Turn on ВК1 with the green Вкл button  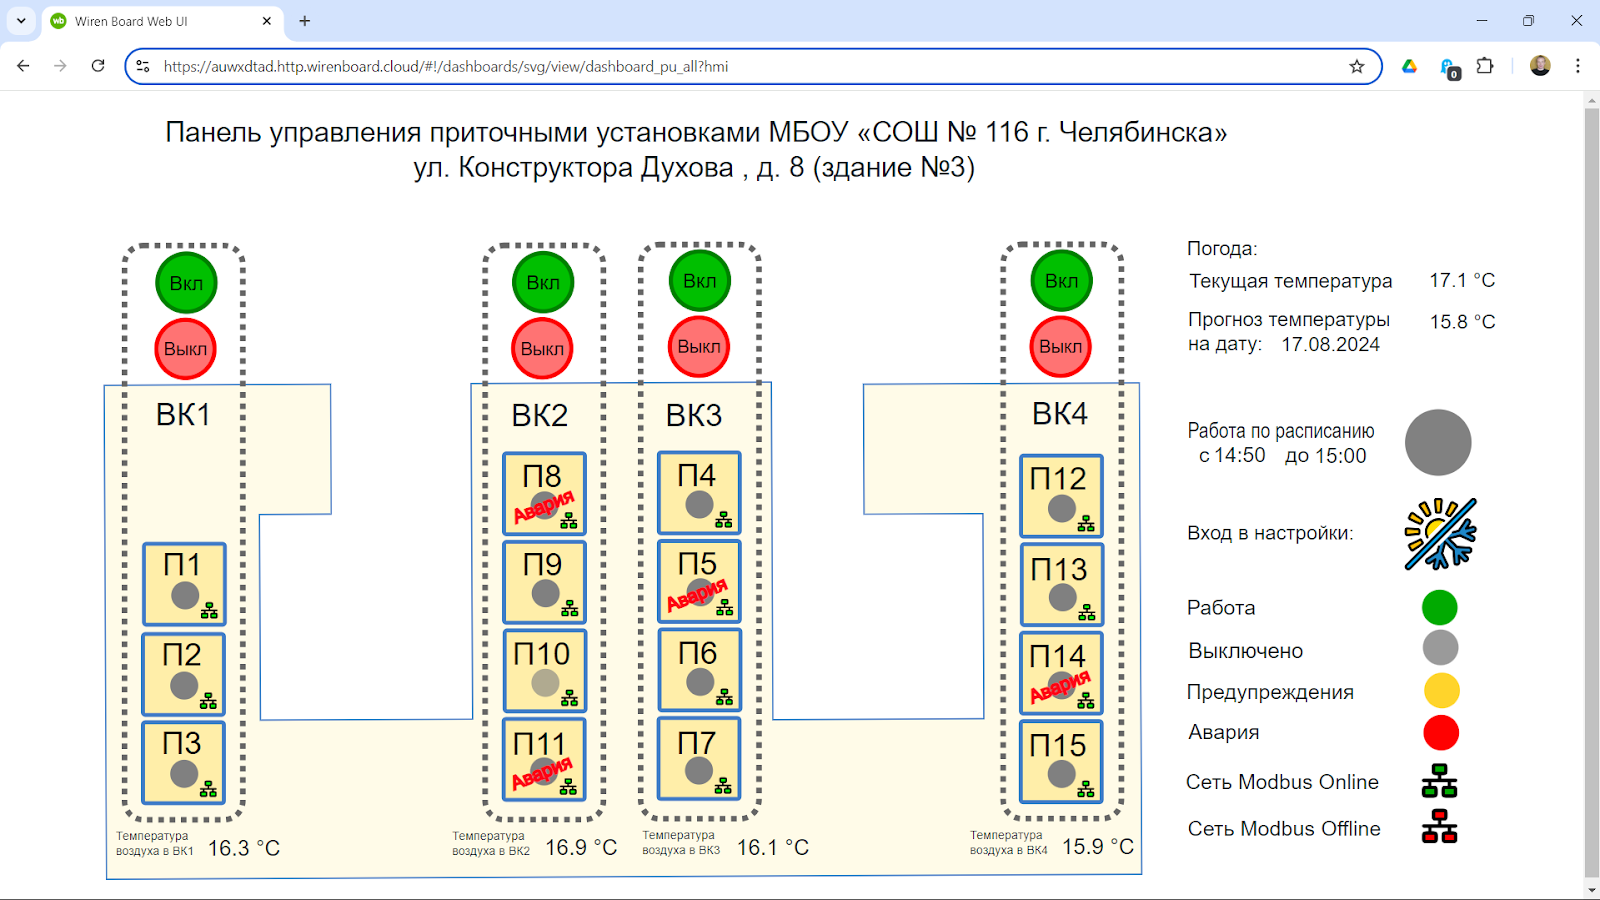(x=186, y=283)
